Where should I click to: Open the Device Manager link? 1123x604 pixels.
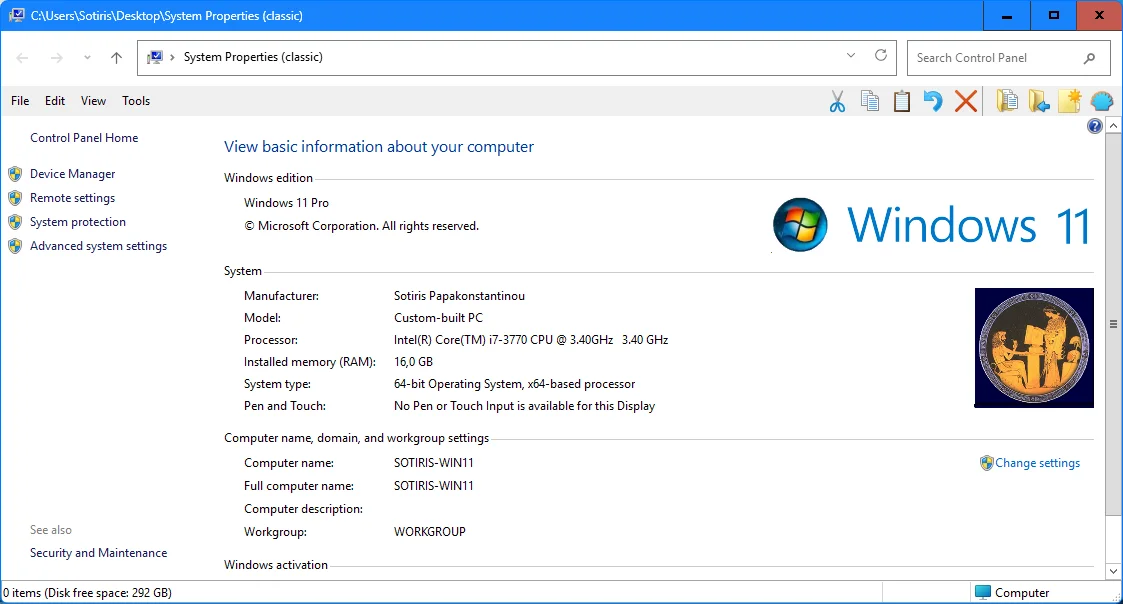tap(72, 174)
